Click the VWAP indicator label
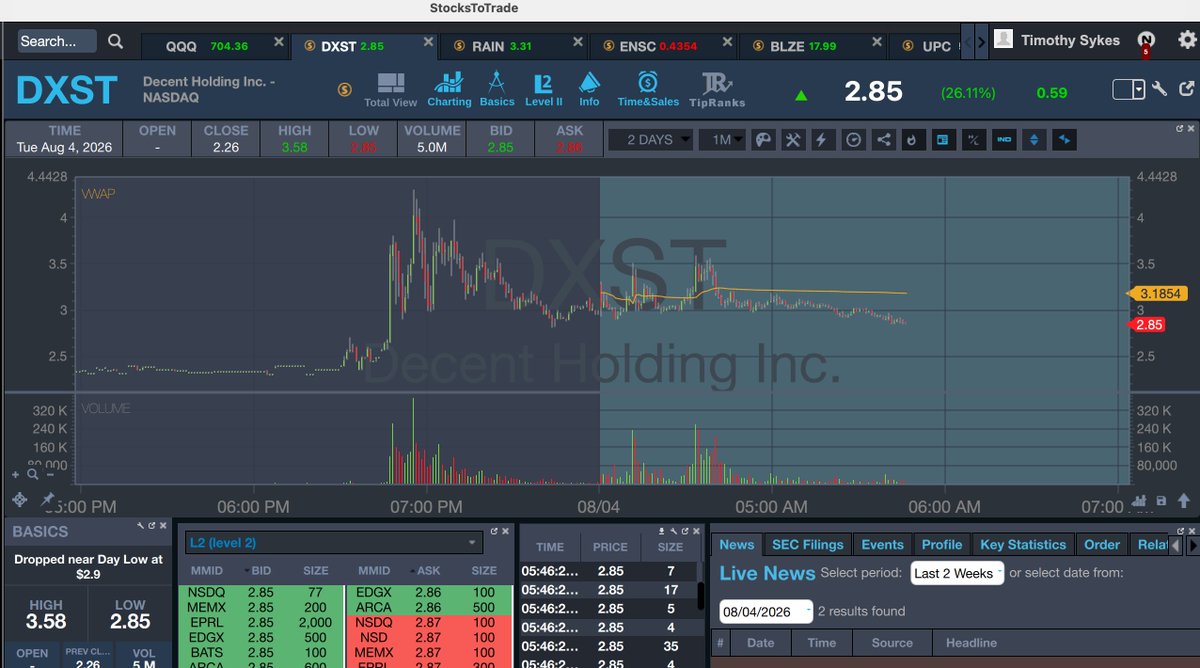 tap(98, 193)
